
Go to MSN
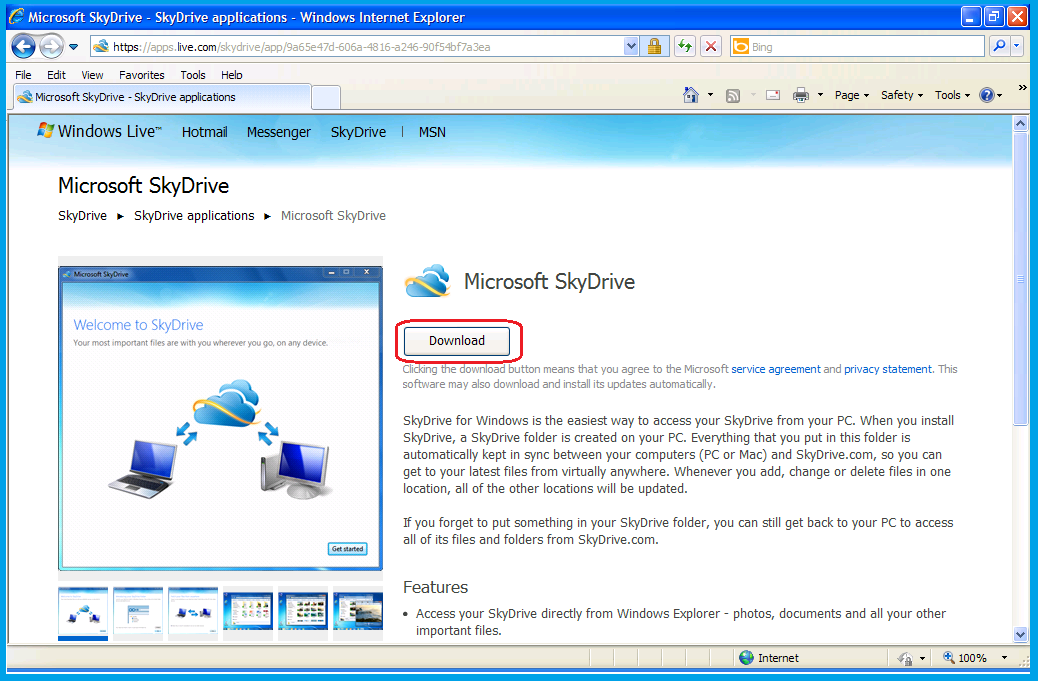pos(432,132)
